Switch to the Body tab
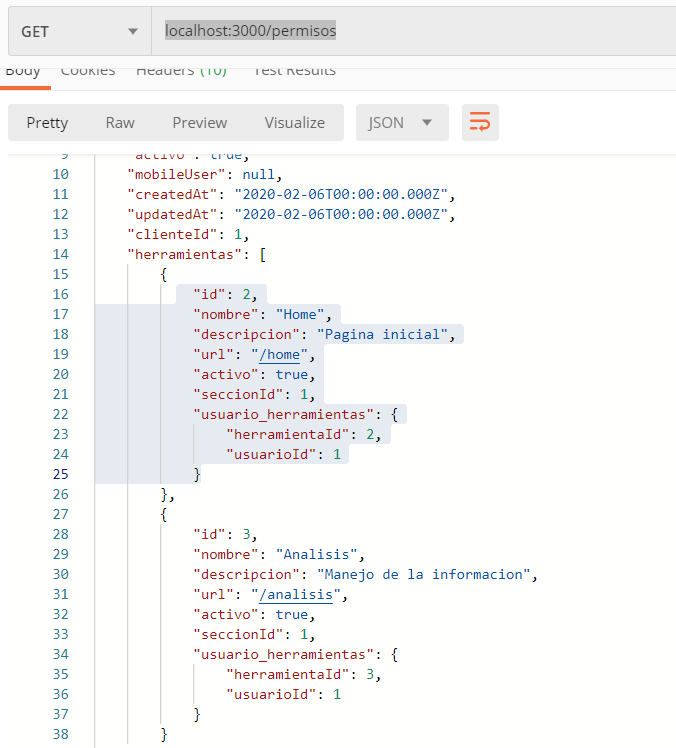This screenshot has width=676, height=748. tap(23, 71)
